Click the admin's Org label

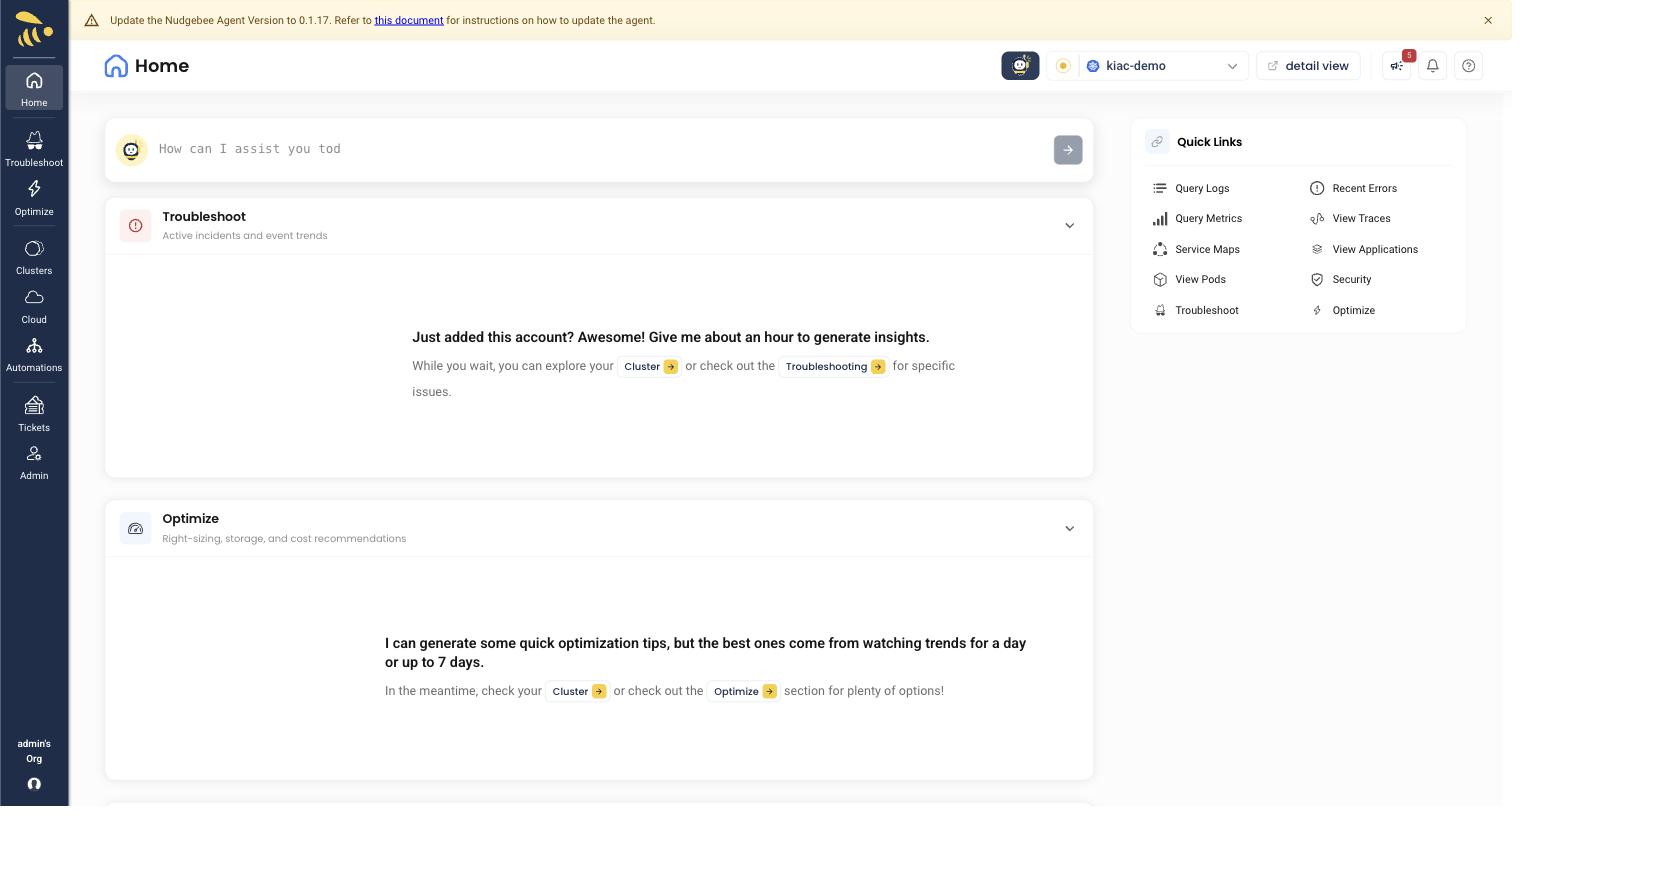(34, 751)
